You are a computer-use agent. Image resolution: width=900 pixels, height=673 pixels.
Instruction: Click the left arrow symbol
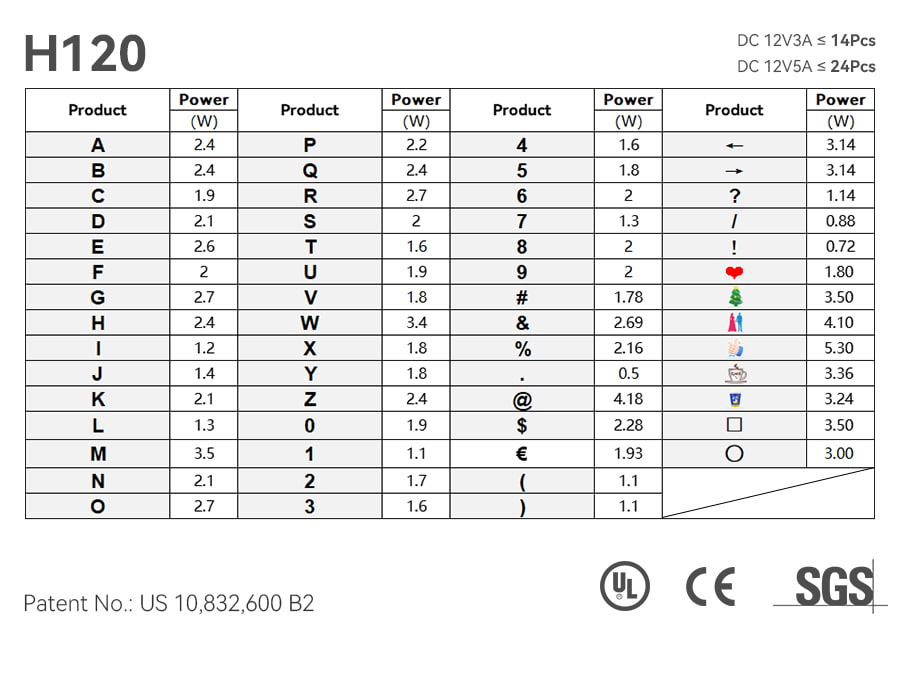tap(734, 145)
